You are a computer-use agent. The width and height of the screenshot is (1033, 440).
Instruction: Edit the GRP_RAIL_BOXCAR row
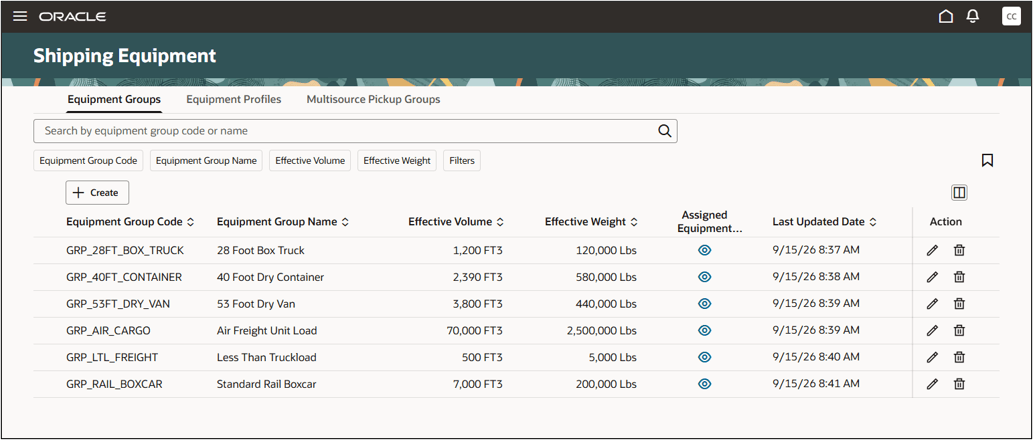pos(932,384)
